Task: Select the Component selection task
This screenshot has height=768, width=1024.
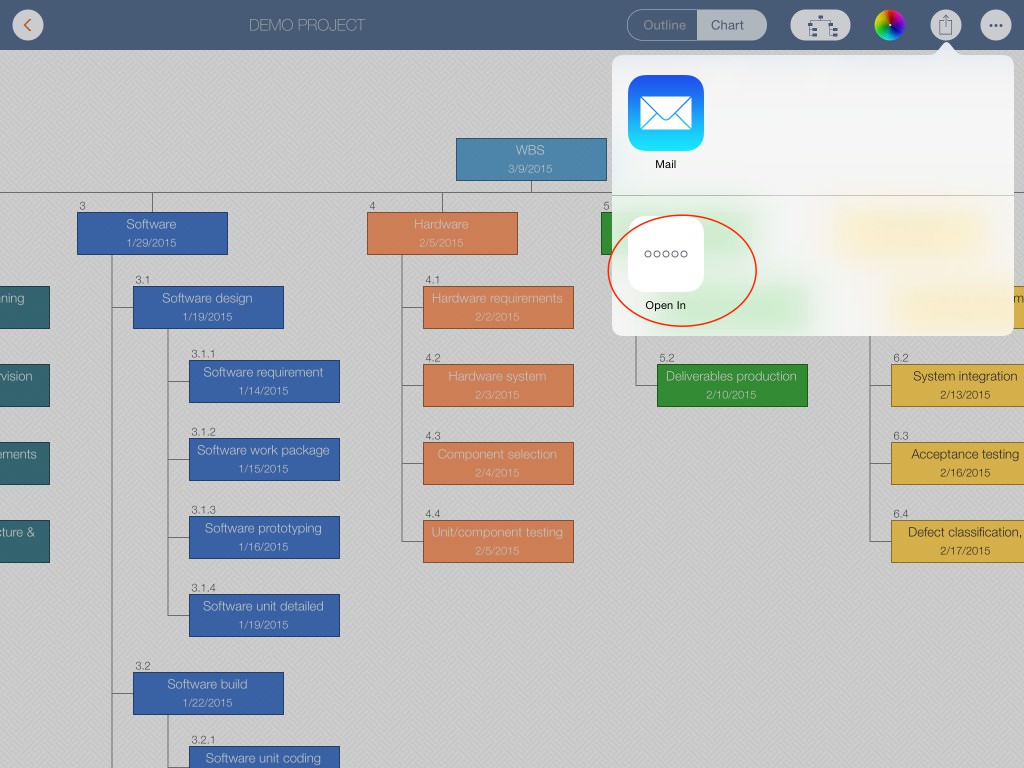Action: [498, 463]
